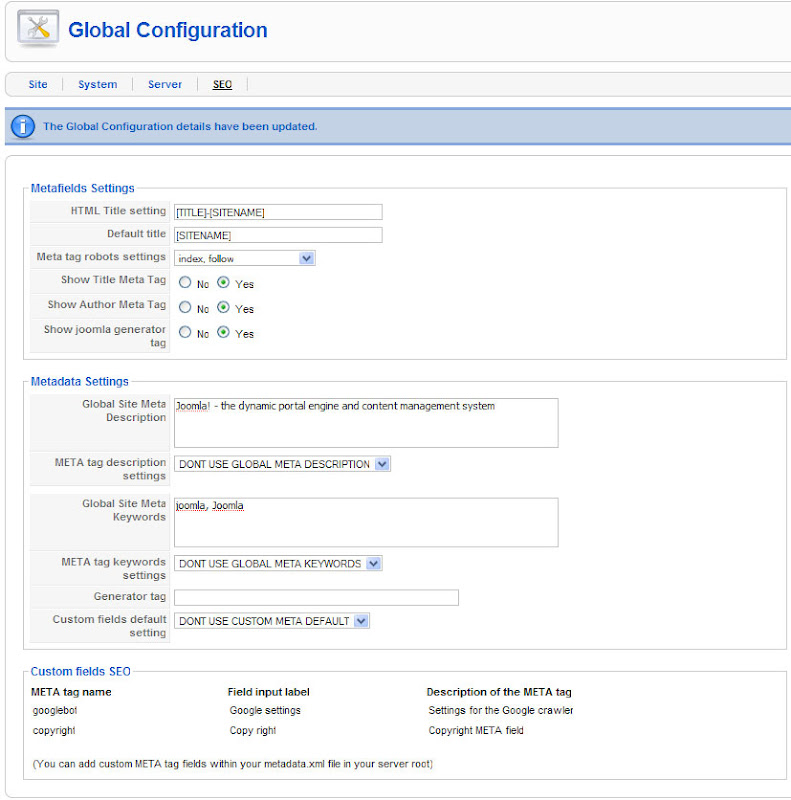This screenshot has height=800, width=791.
Task: Select the SEO tab
Action: point(222,85)
